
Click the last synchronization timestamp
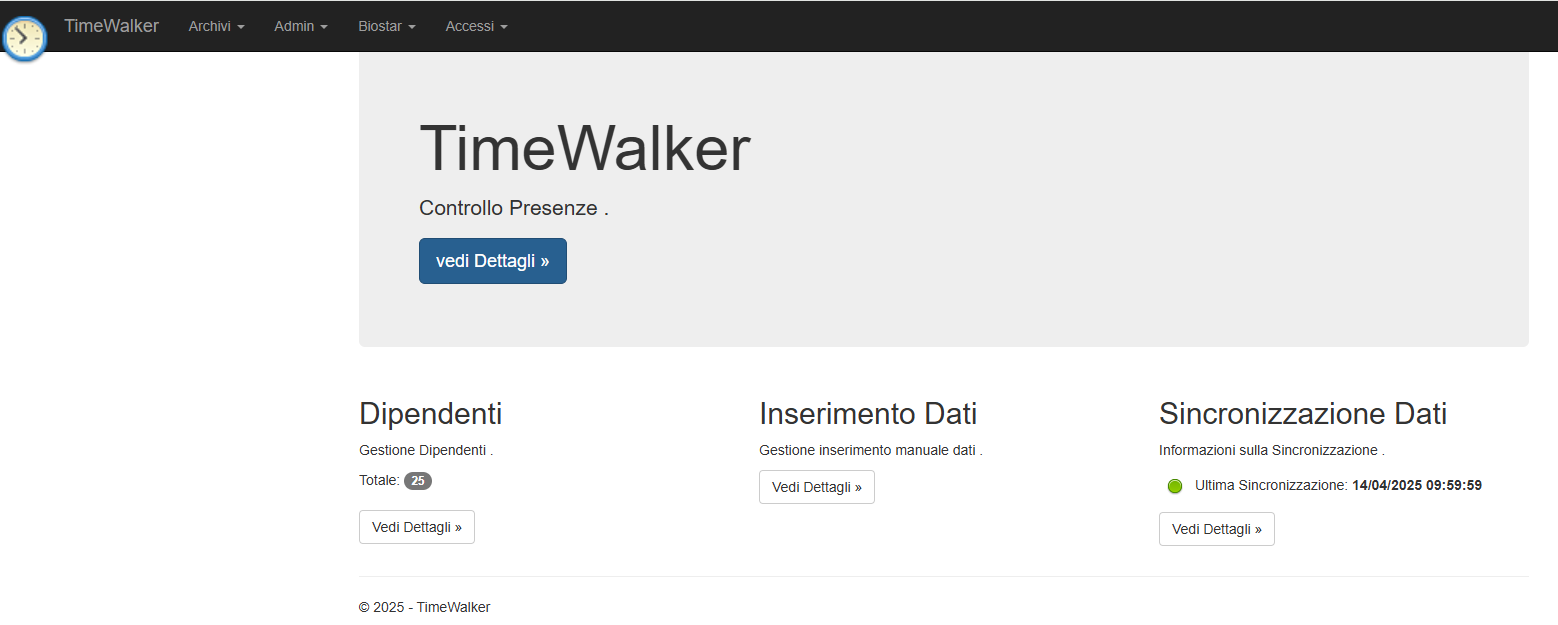tap(1416, 485)
